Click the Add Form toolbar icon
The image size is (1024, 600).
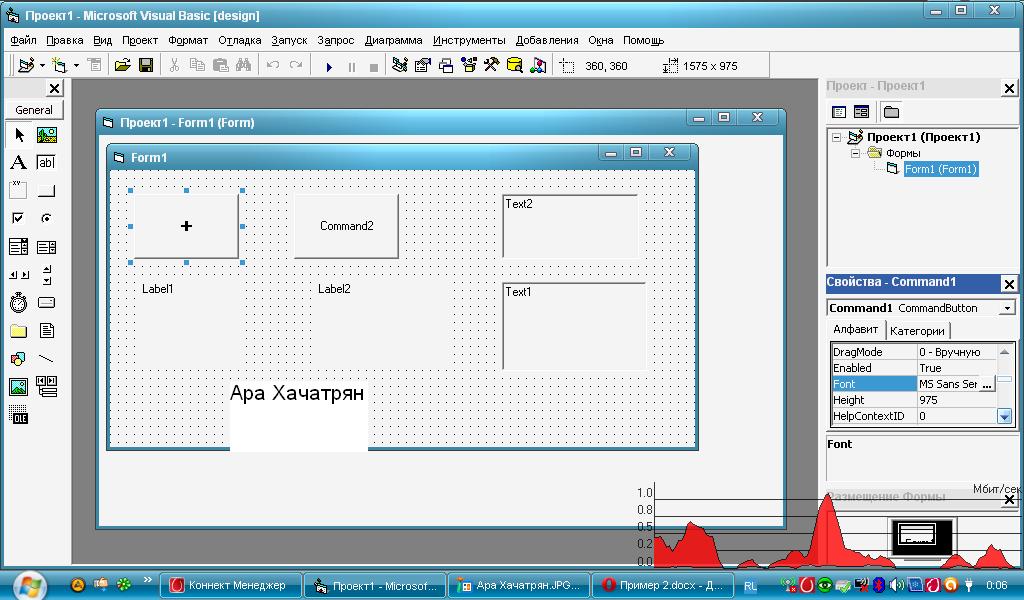(60, 65)
